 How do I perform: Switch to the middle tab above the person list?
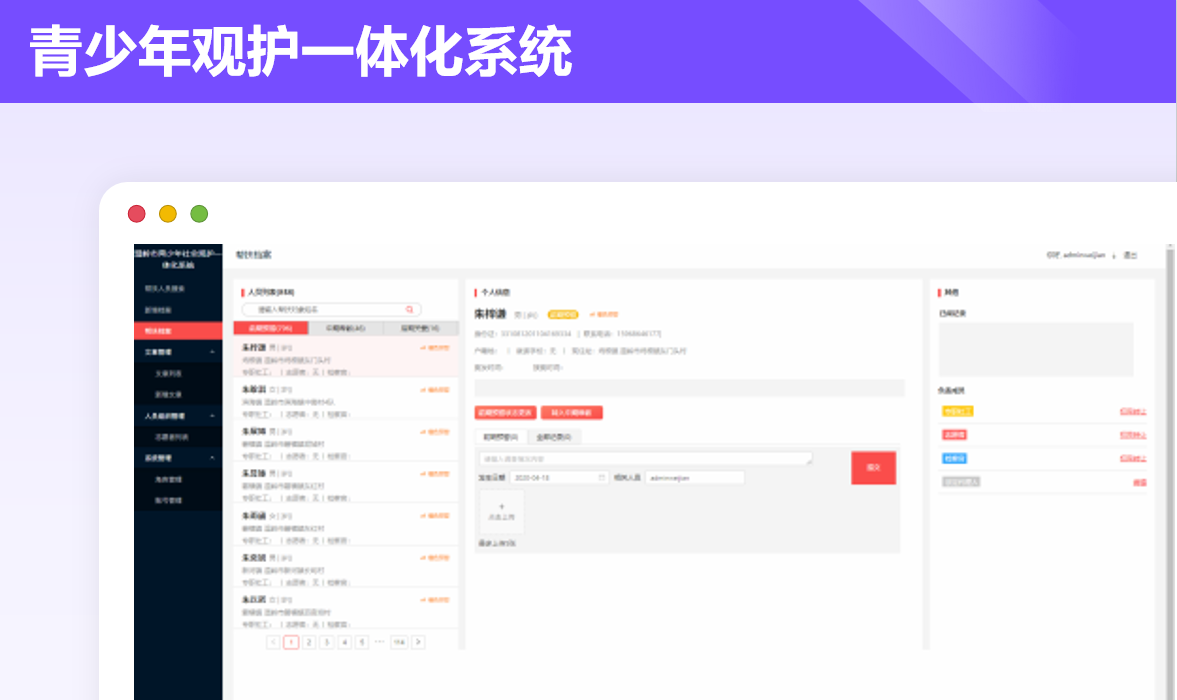tap(345, 328)
